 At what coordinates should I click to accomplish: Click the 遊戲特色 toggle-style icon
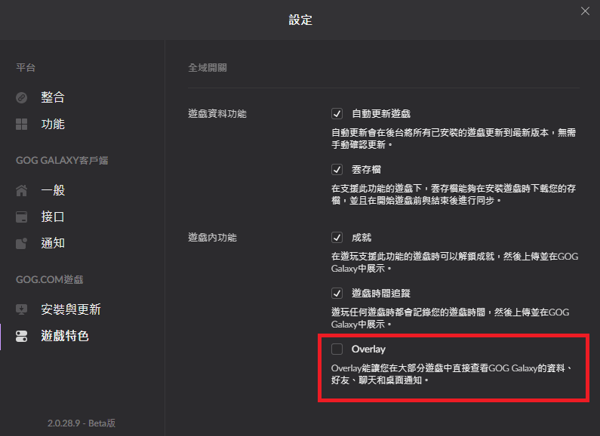click(22, 336)
